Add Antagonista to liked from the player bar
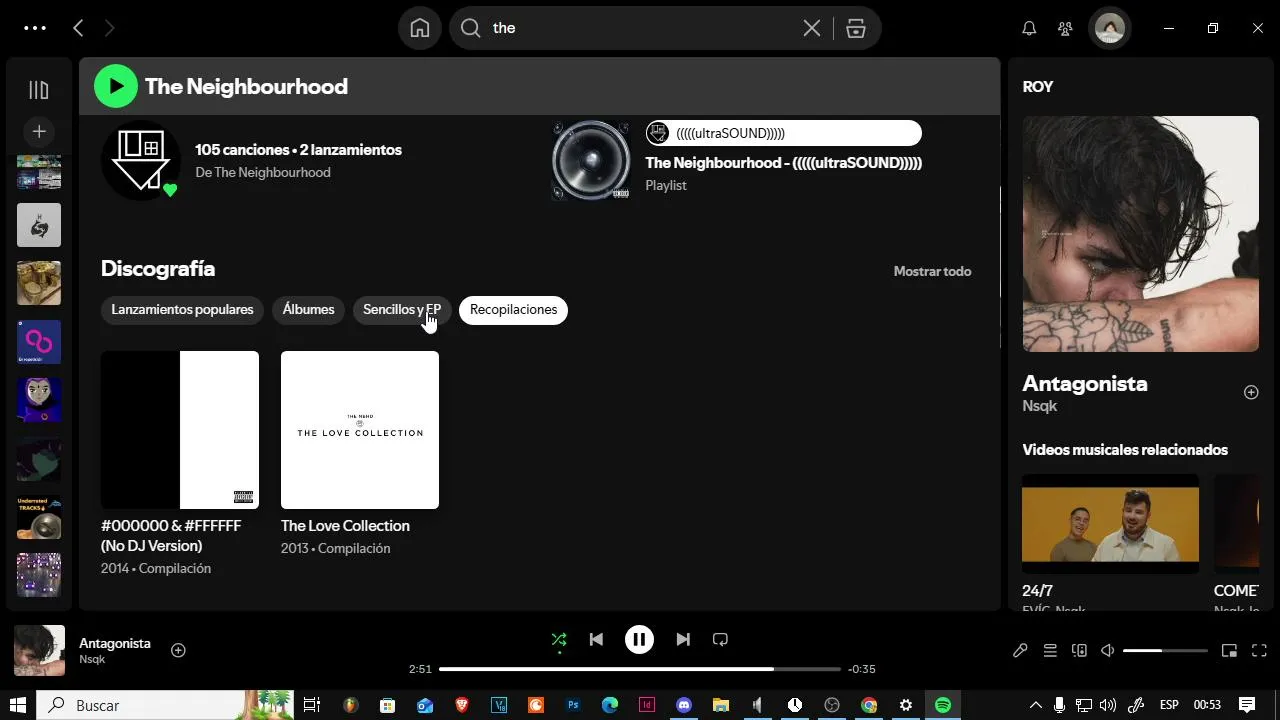The image size is (1280, 720). coord(178,650)
